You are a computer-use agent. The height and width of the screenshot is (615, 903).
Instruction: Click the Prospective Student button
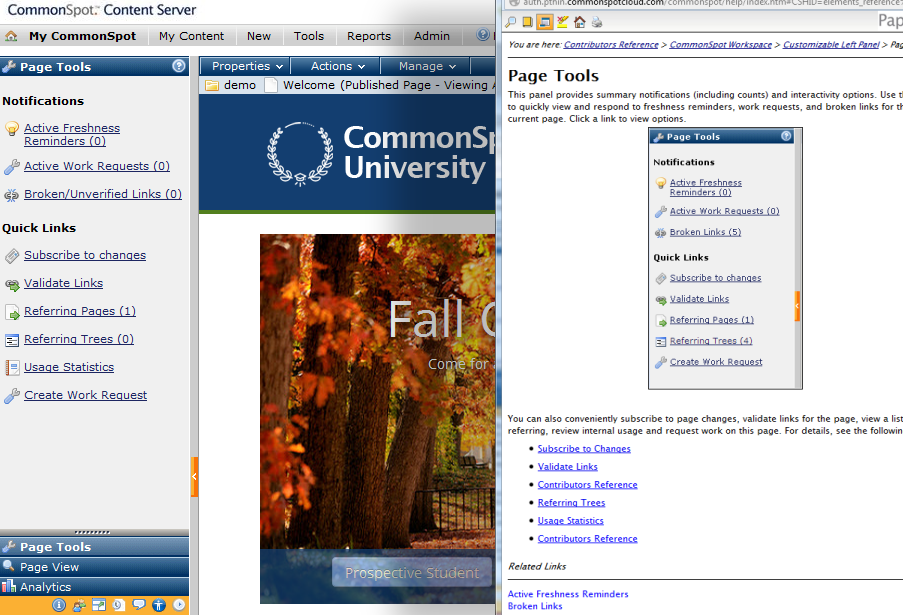pyautogui.click(x=412, y=573)
